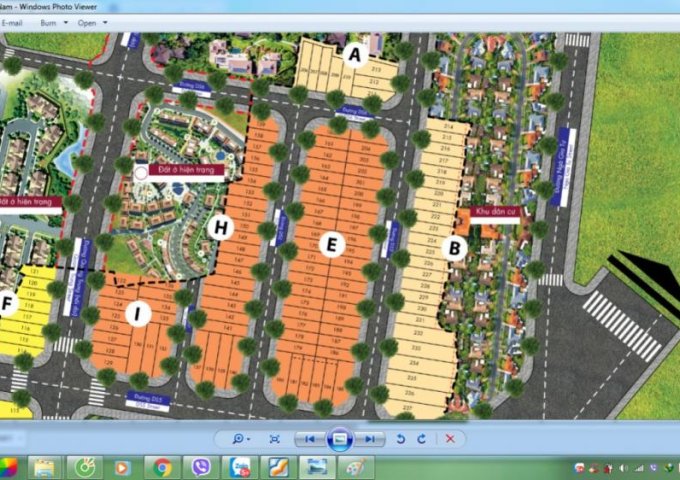Open the Burn menu
The image size is (680, 480).
[48, 23]
